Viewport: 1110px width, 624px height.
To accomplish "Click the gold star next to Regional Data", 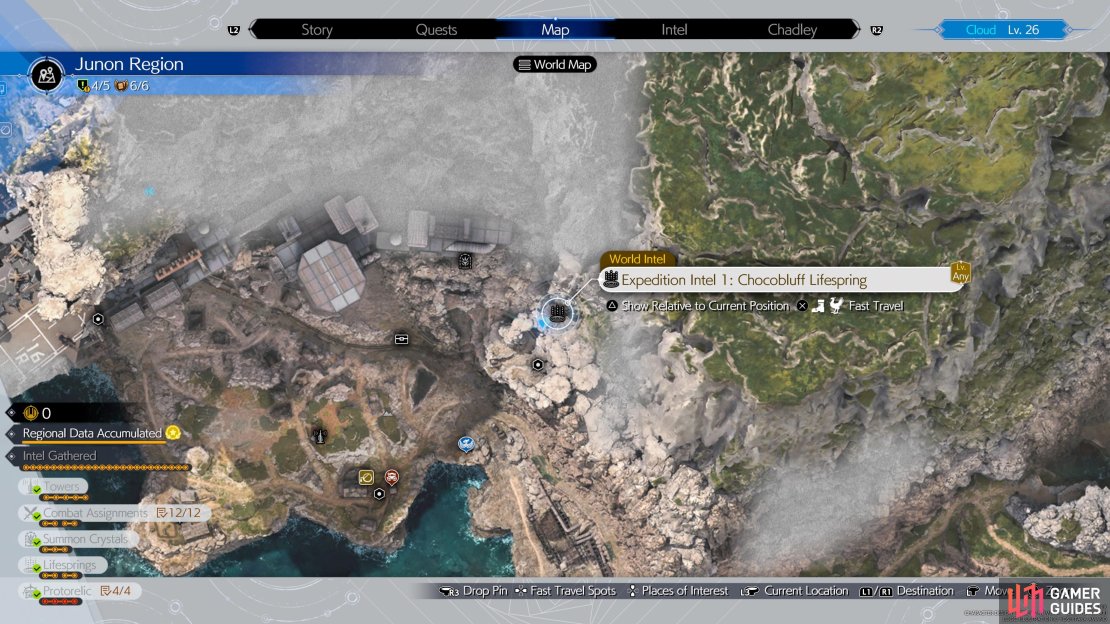I will (173, 433).
